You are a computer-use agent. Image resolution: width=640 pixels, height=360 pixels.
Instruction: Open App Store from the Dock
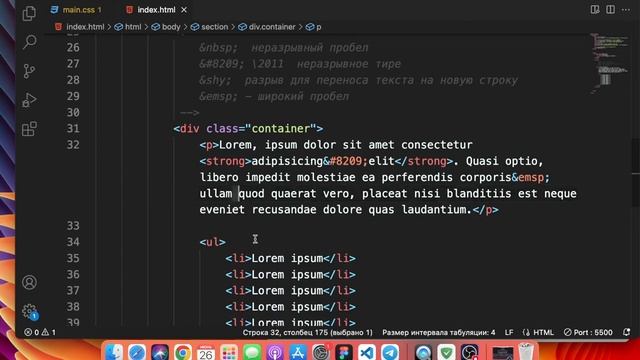(298, 352)
